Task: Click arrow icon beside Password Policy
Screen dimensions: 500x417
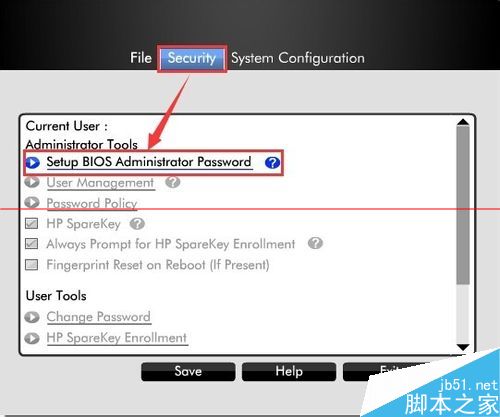Action: coord(32,202)
